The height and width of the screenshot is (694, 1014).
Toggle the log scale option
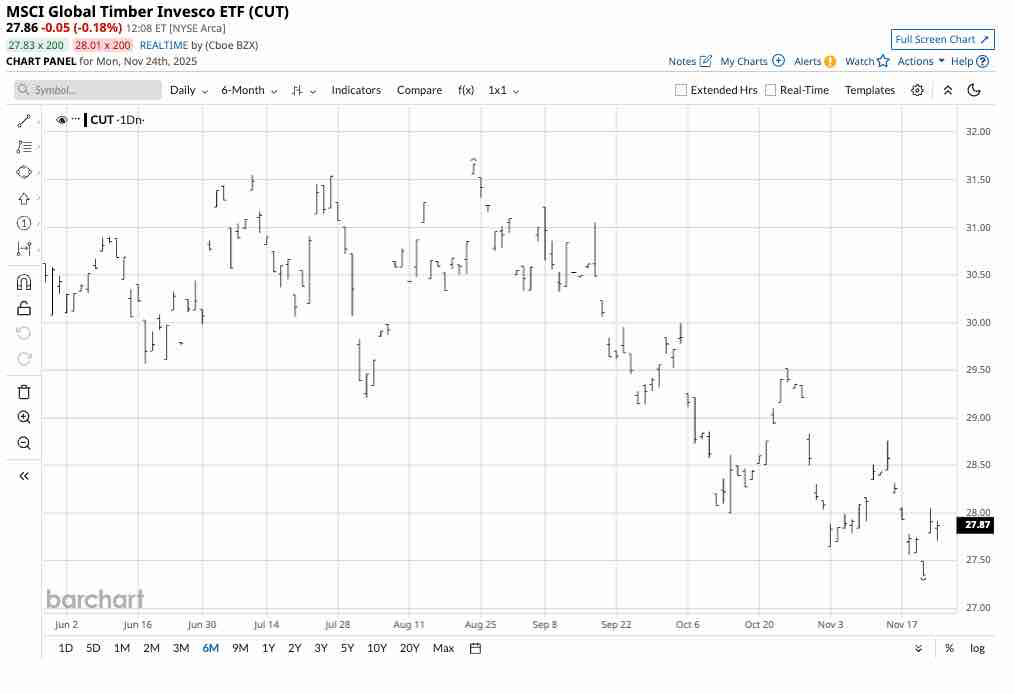coord(977,648)
